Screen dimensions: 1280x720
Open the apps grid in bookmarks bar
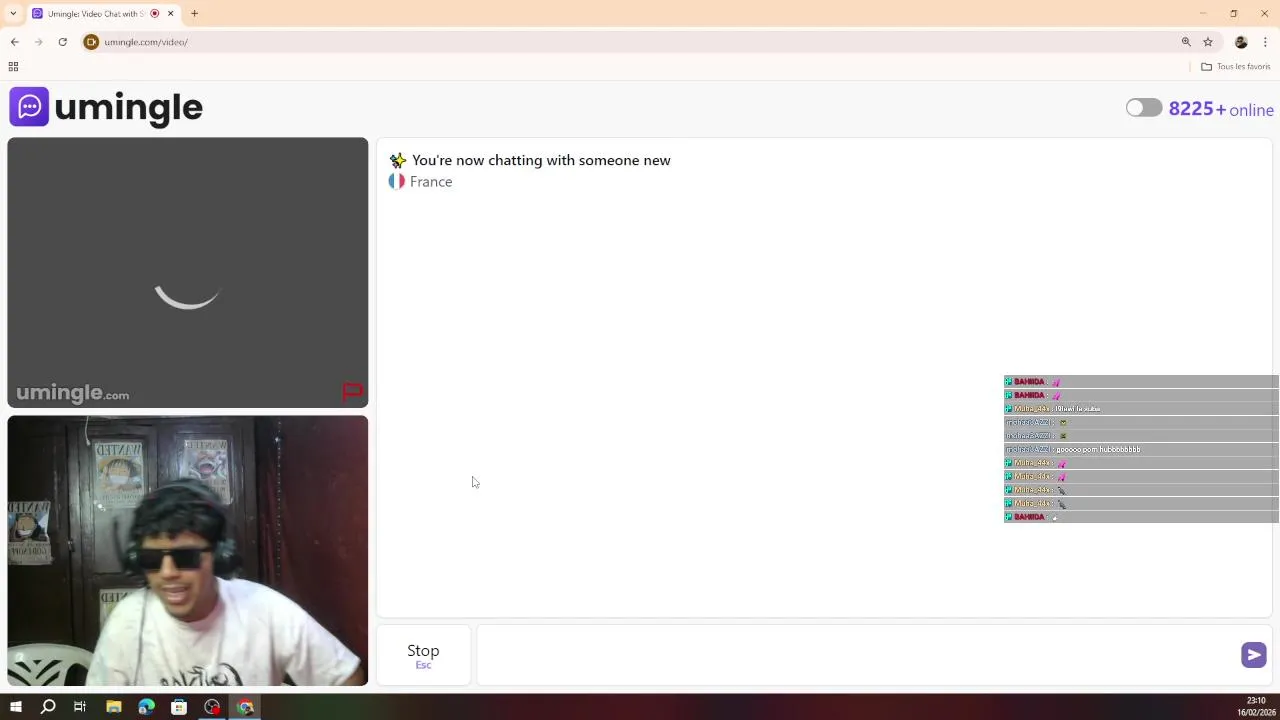point(13,67)
